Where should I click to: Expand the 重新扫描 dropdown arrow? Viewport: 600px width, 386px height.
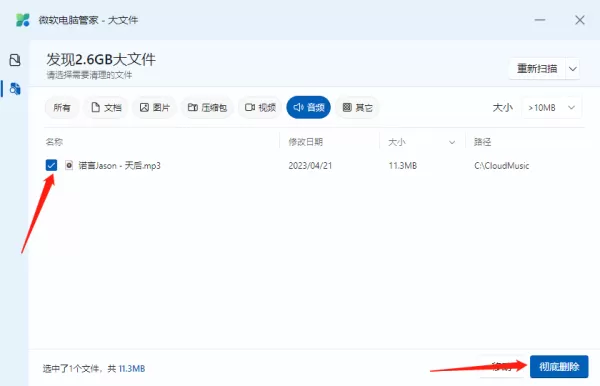tap(572, 69)
